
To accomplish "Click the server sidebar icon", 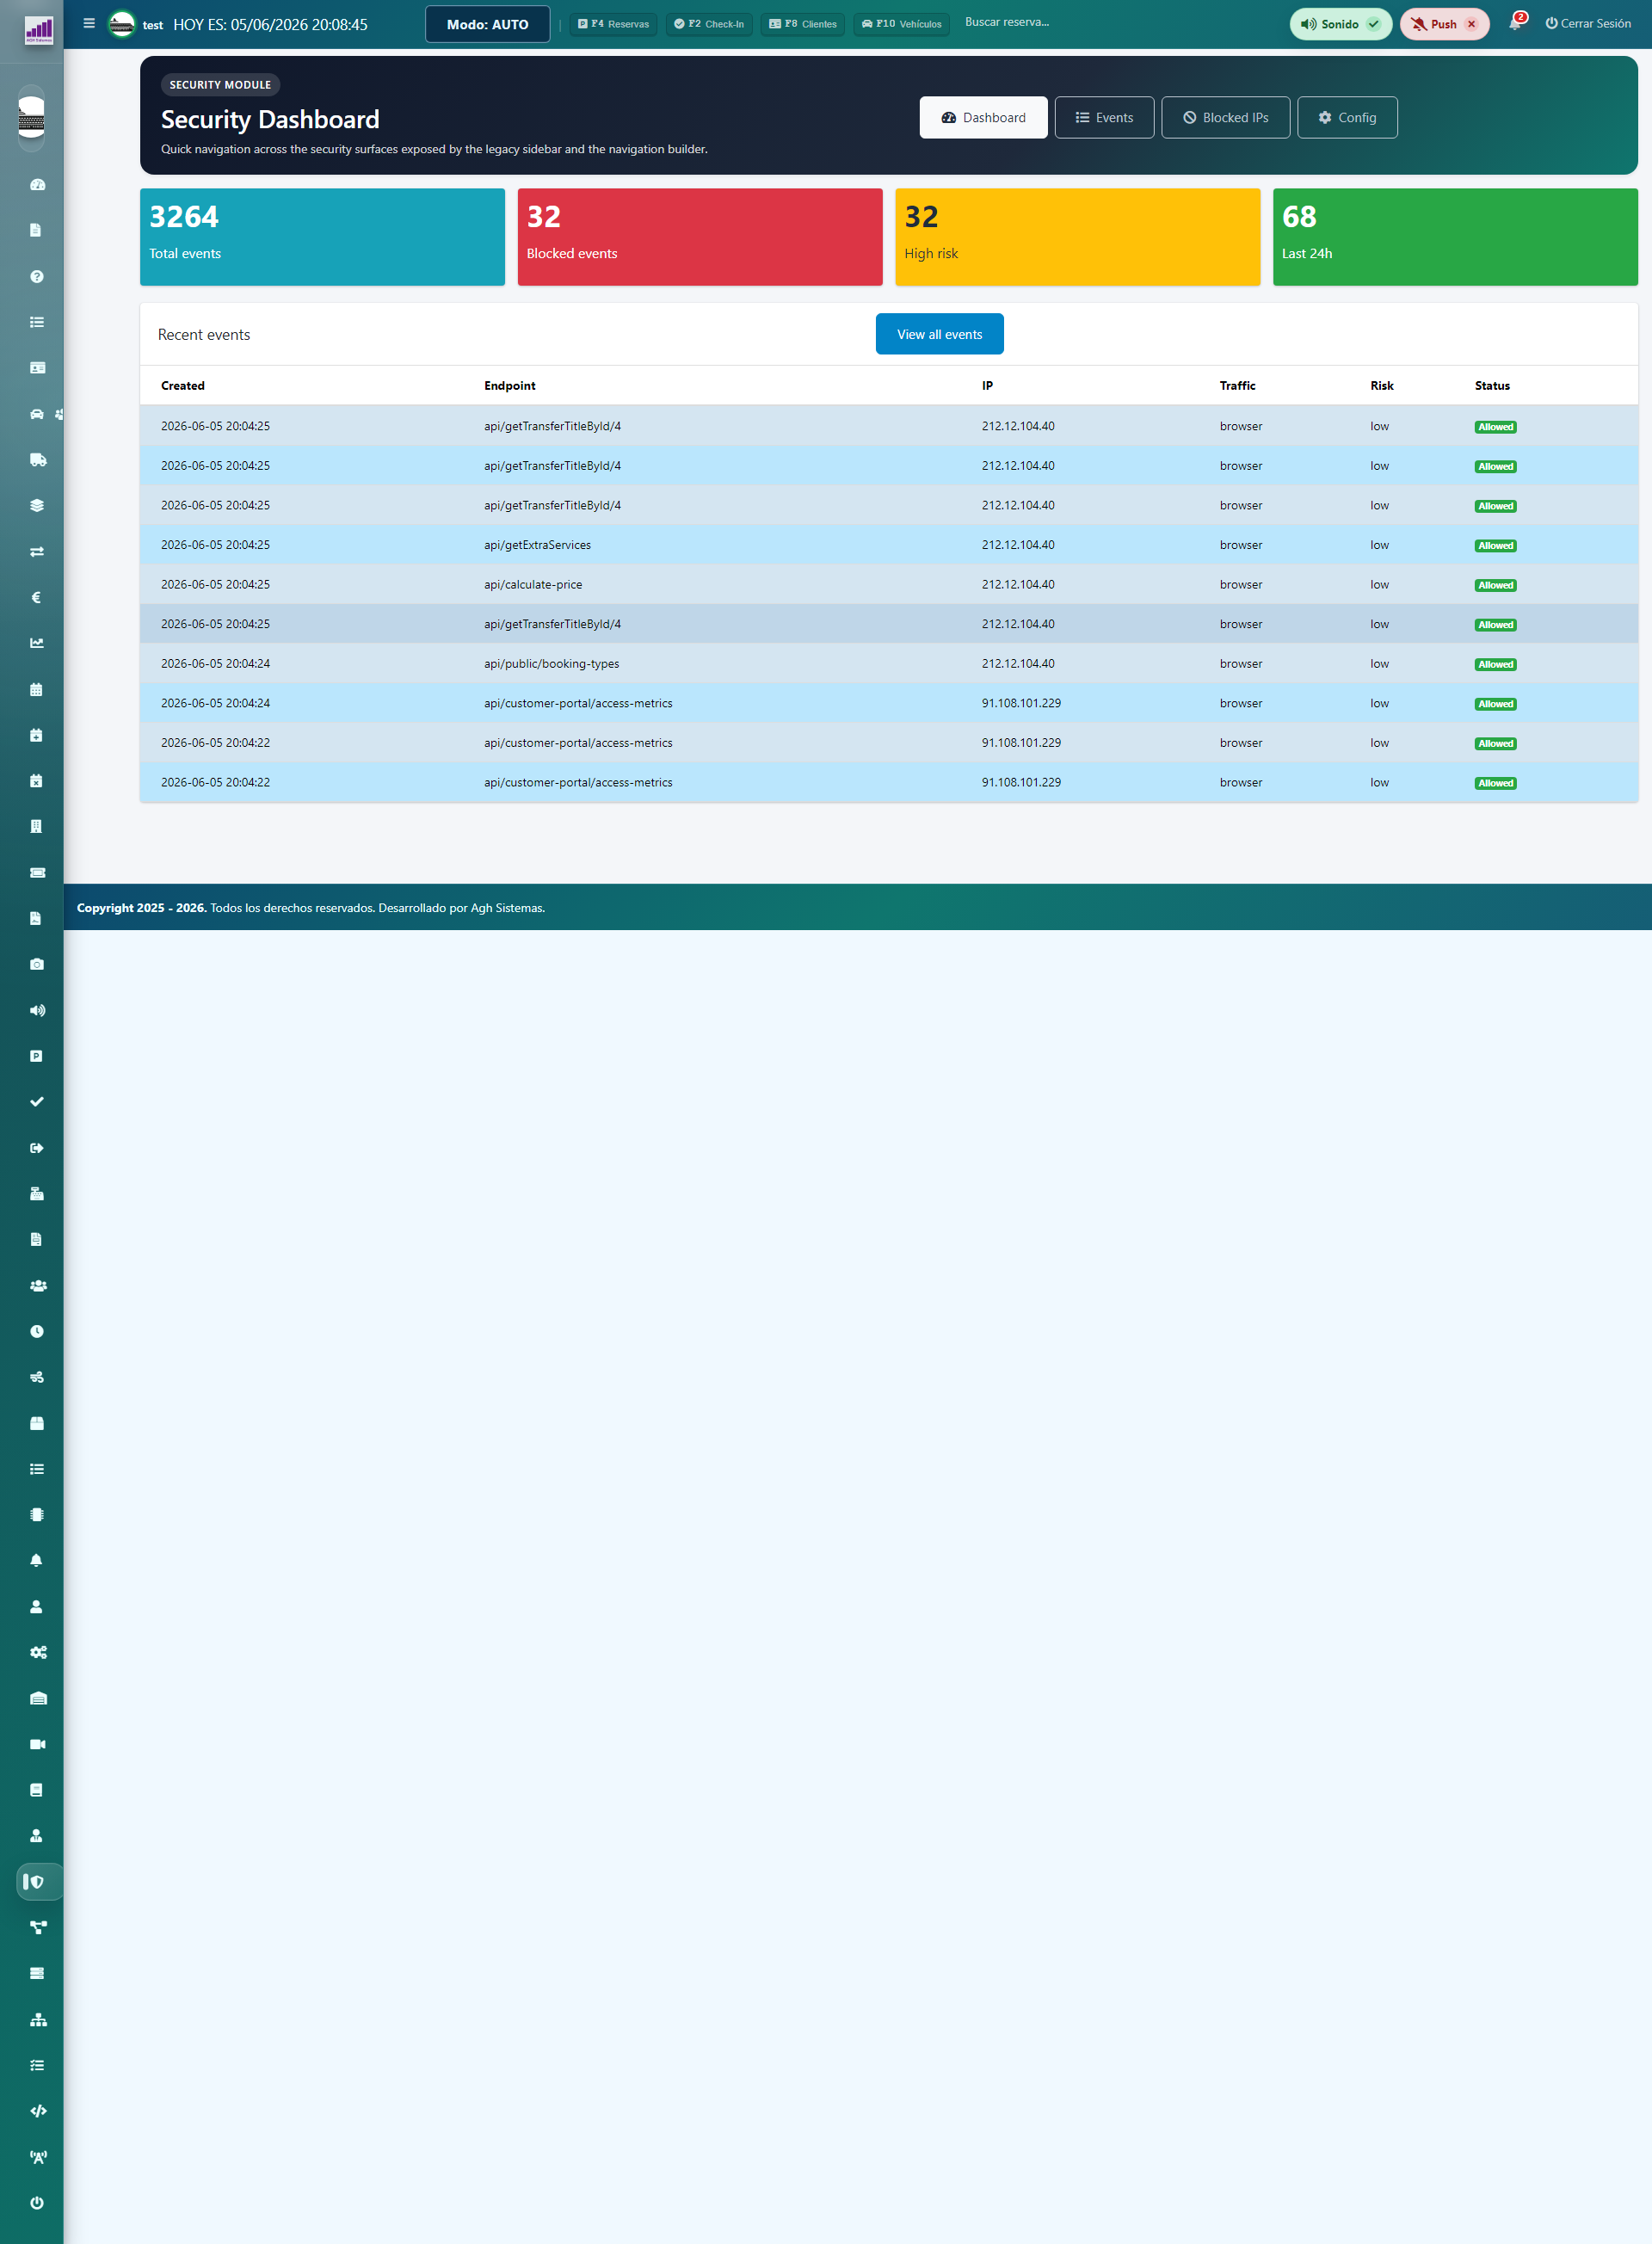I will click(37, 1973).
